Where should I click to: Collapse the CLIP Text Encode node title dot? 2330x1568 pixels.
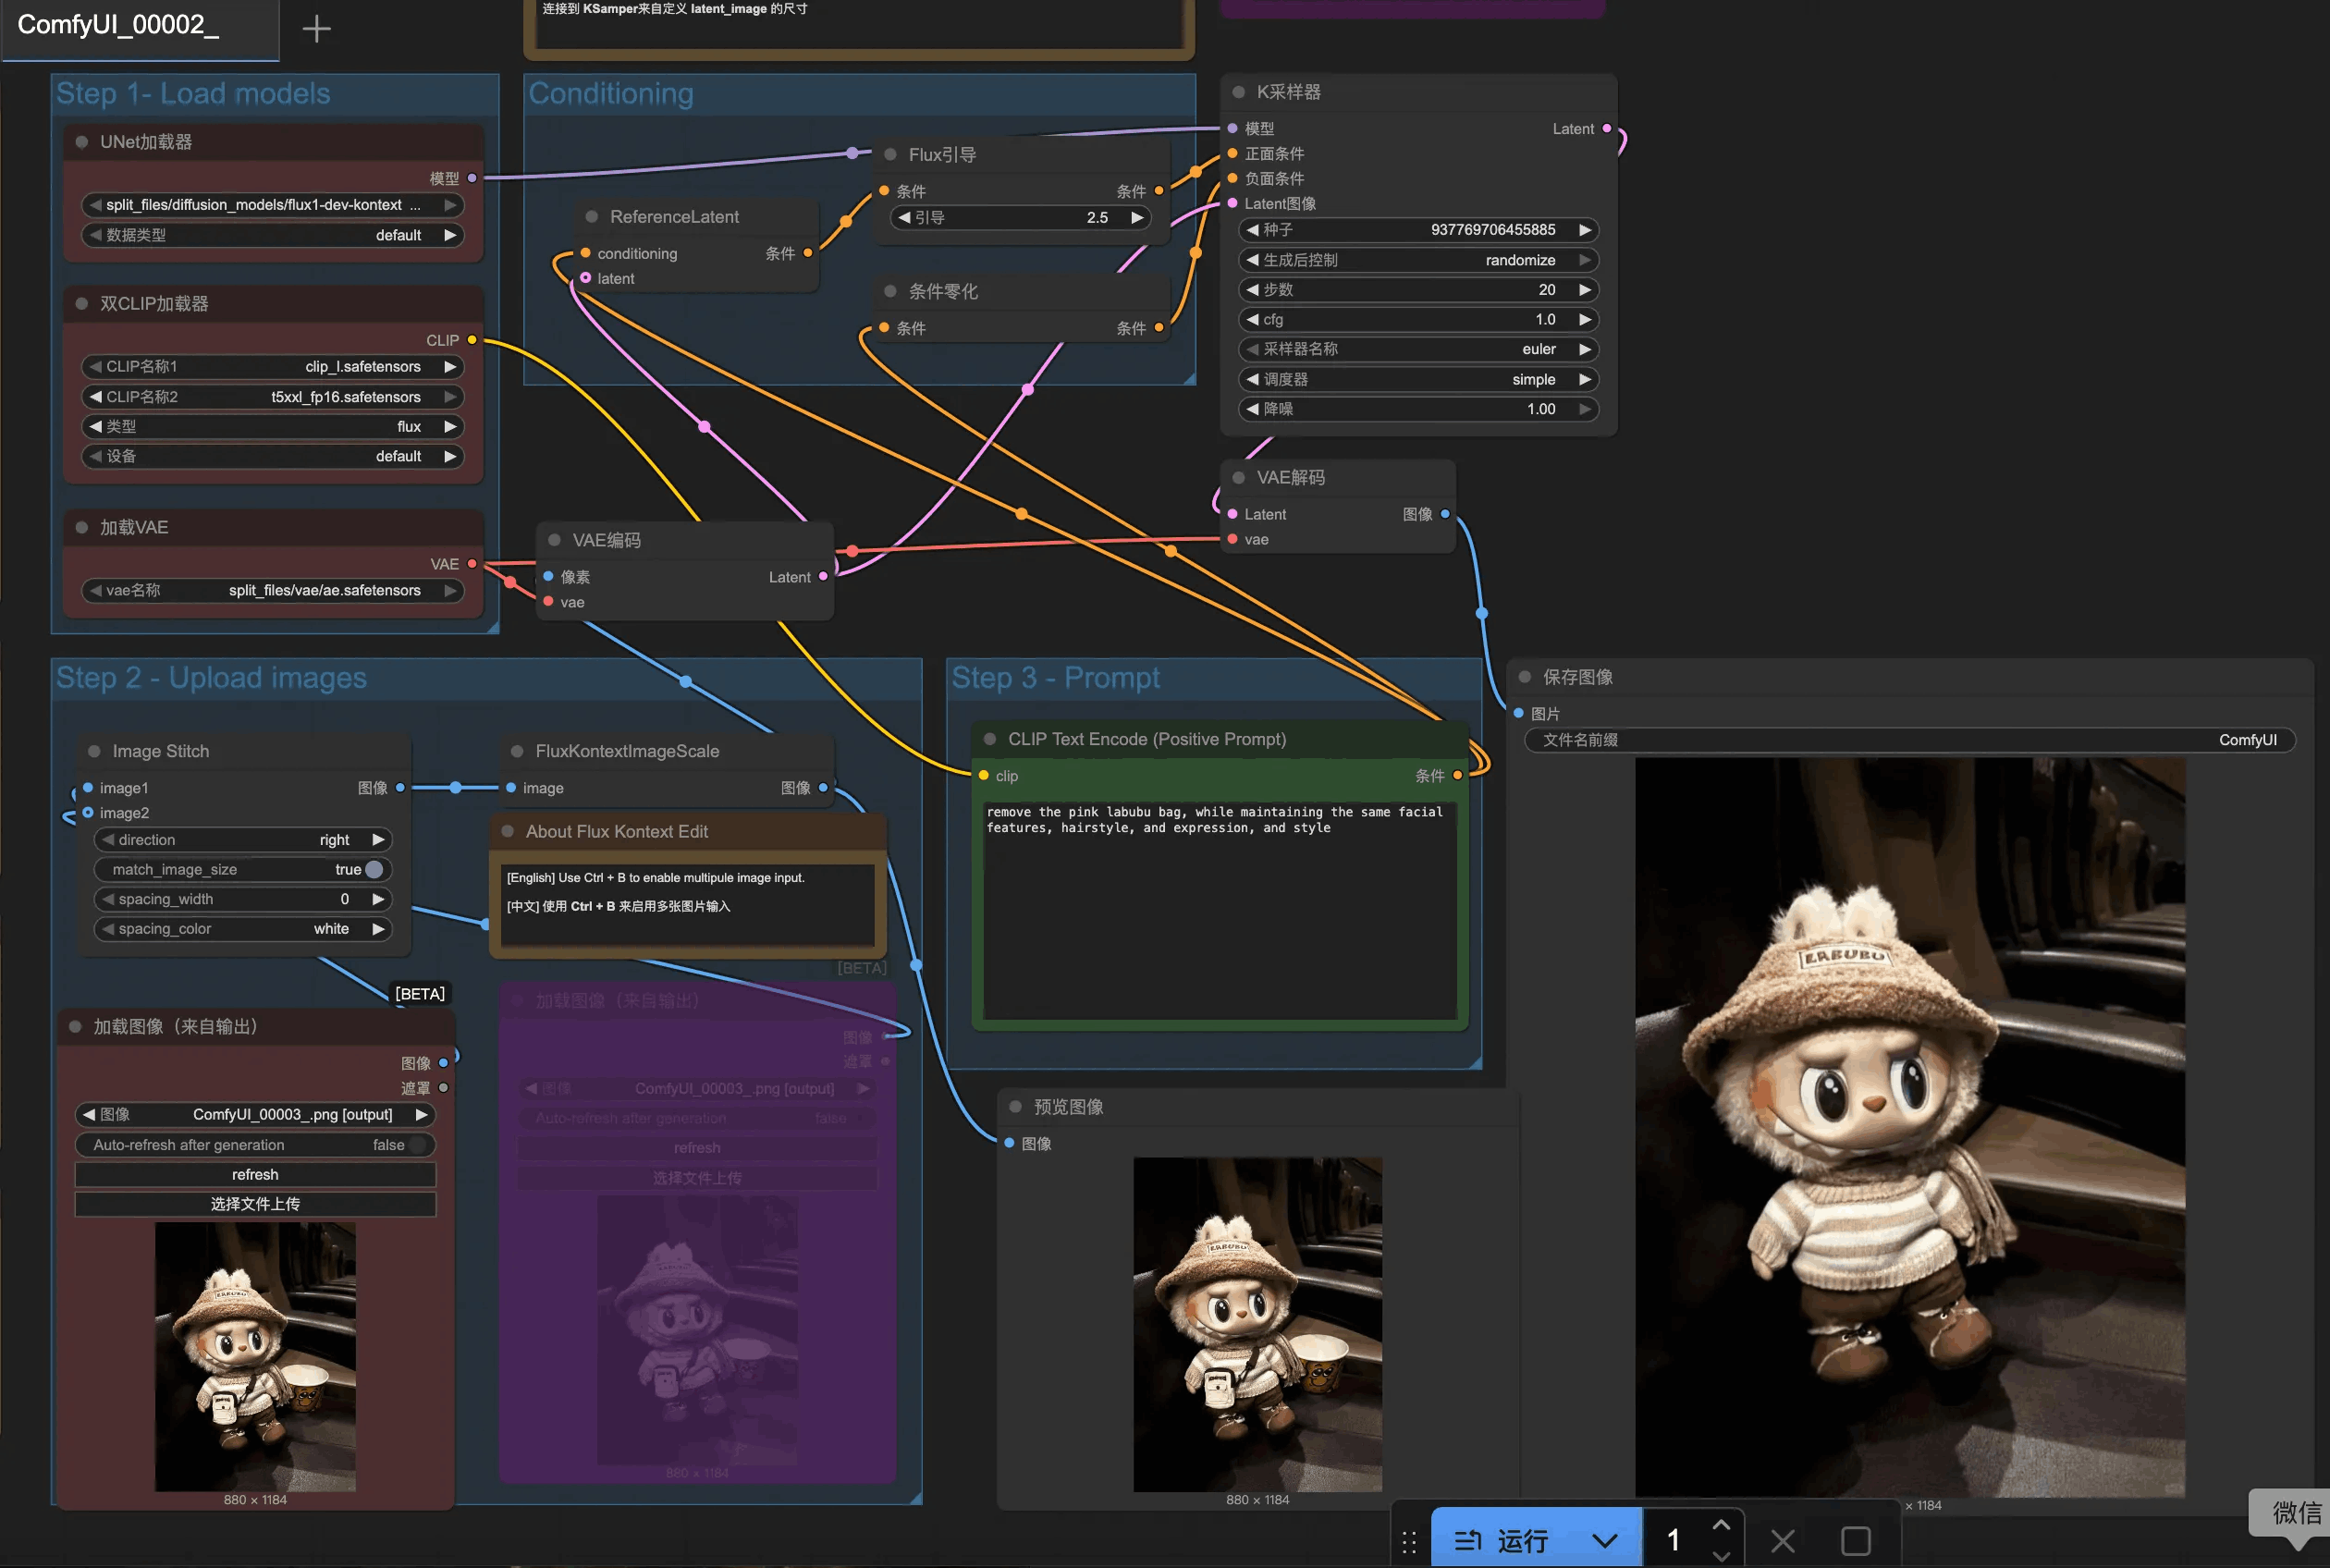(x=990, y=739)
